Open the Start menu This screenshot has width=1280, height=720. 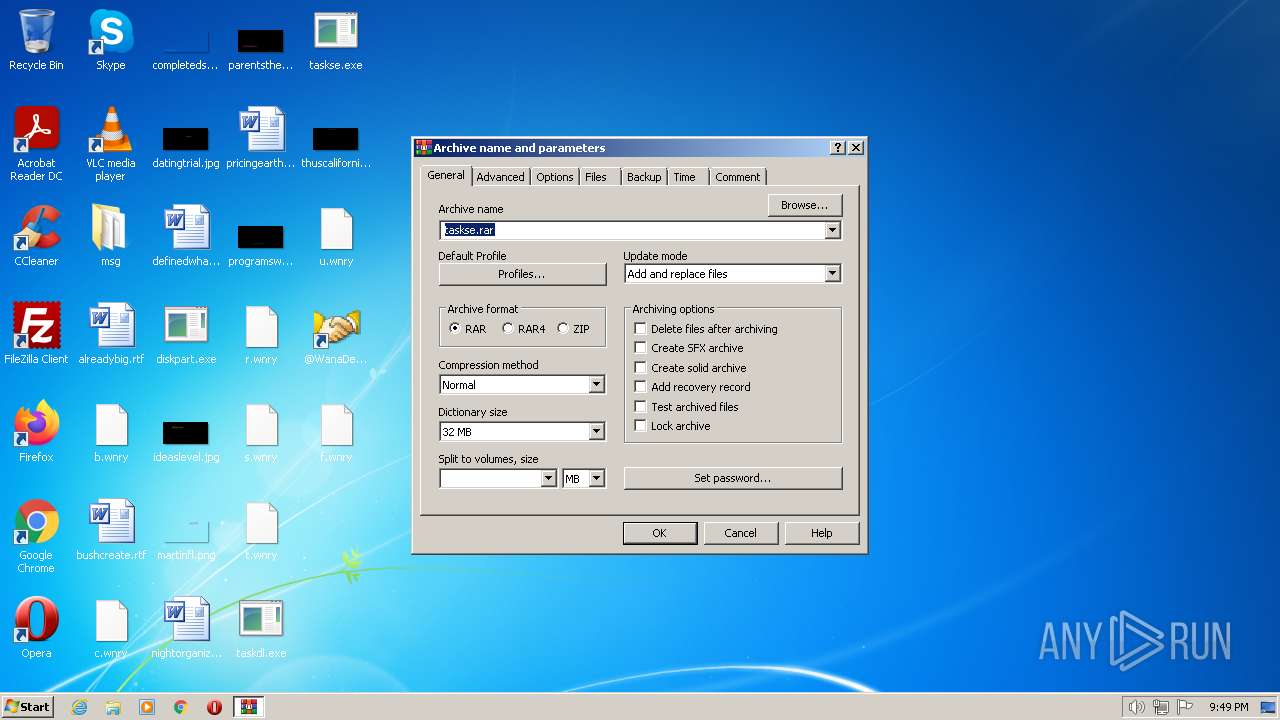(x=27, y=707)
